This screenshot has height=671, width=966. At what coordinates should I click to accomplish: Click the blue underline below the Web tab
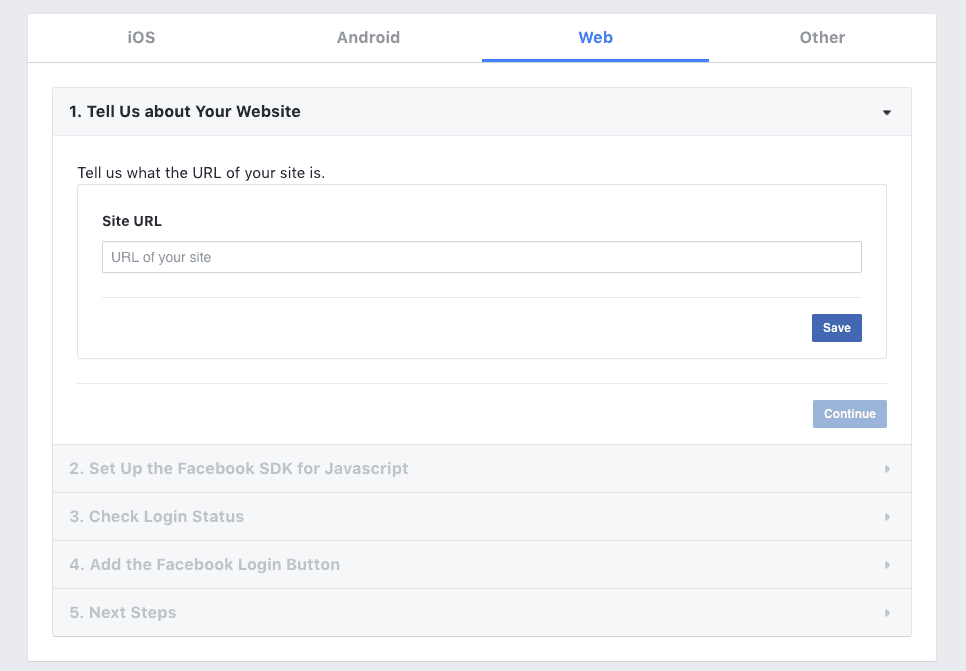click(x=595, y=60)
